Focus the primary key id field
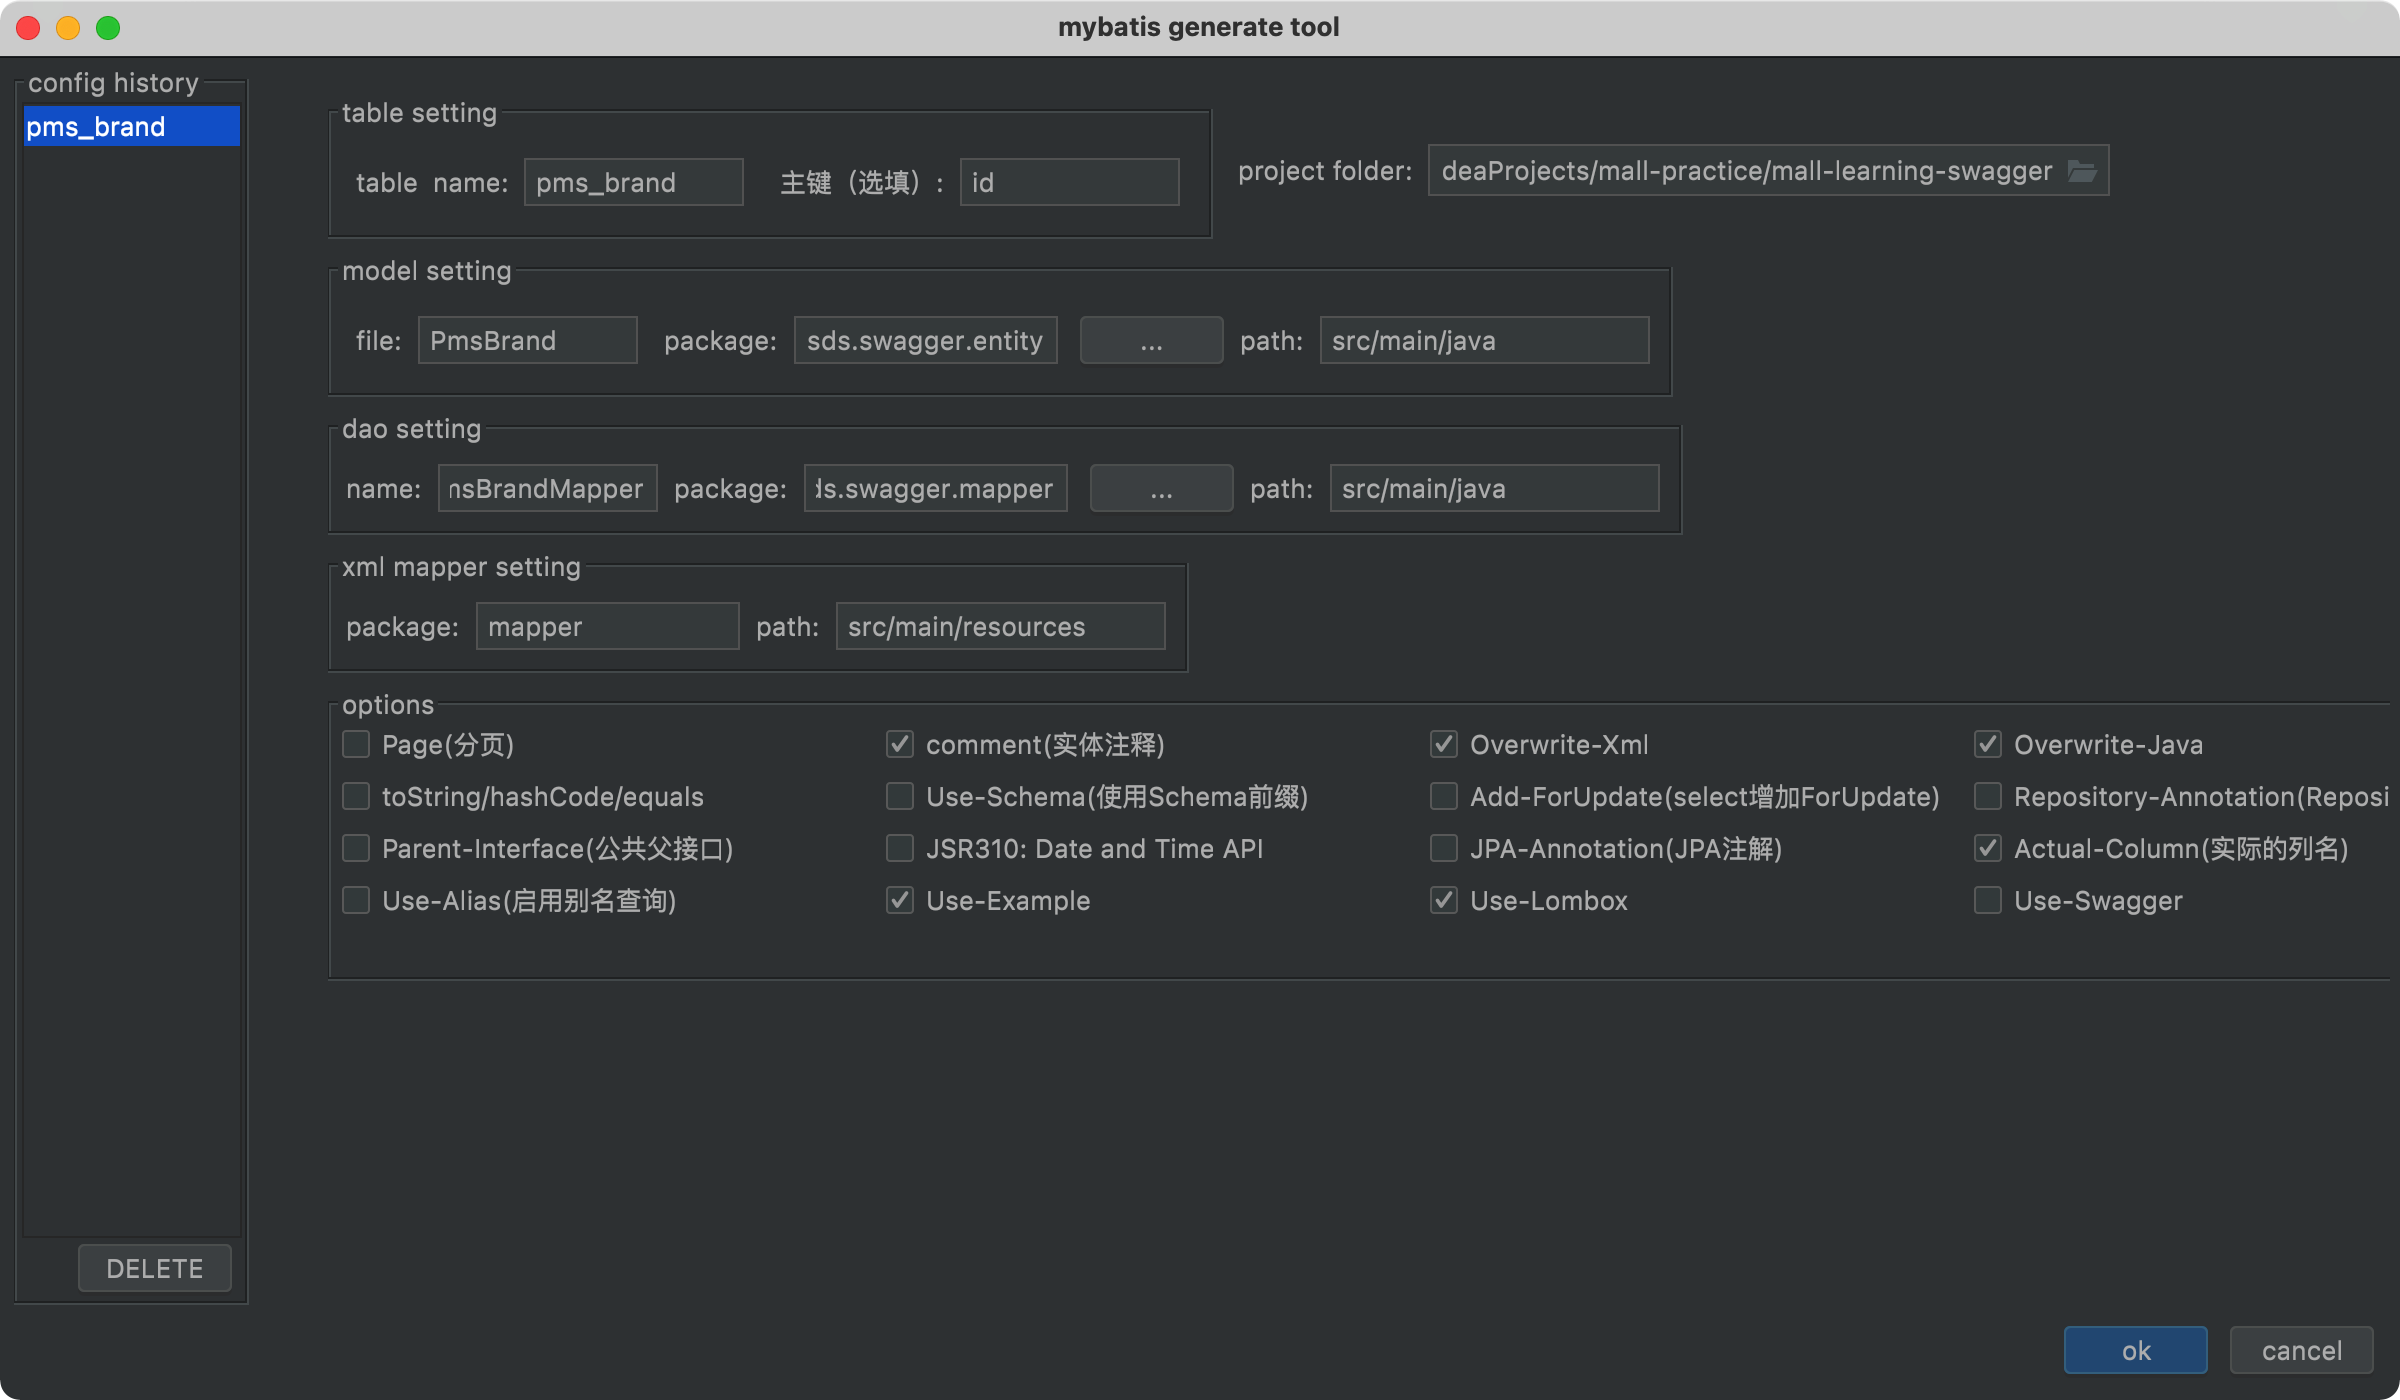 click(1070, 183)
